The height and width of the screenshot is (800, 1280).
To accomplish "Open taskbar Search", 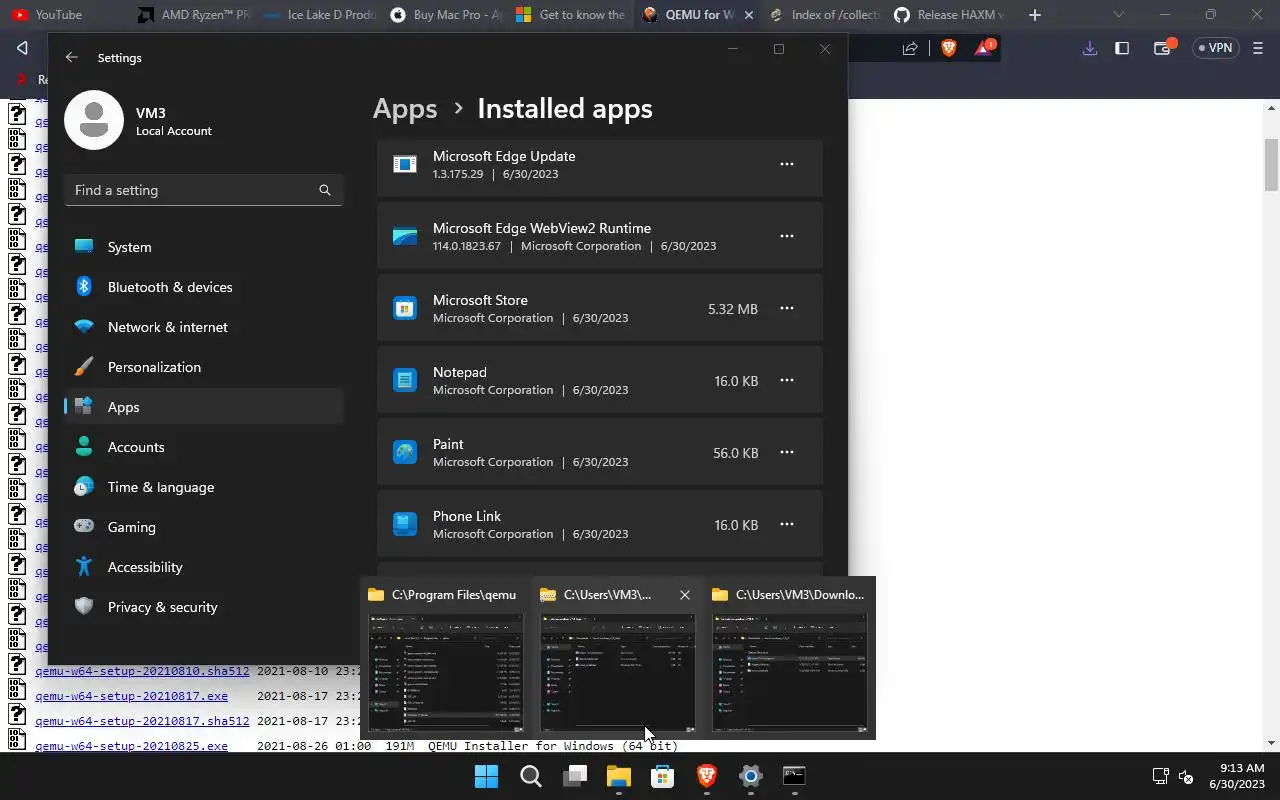I will click(530, 776).
